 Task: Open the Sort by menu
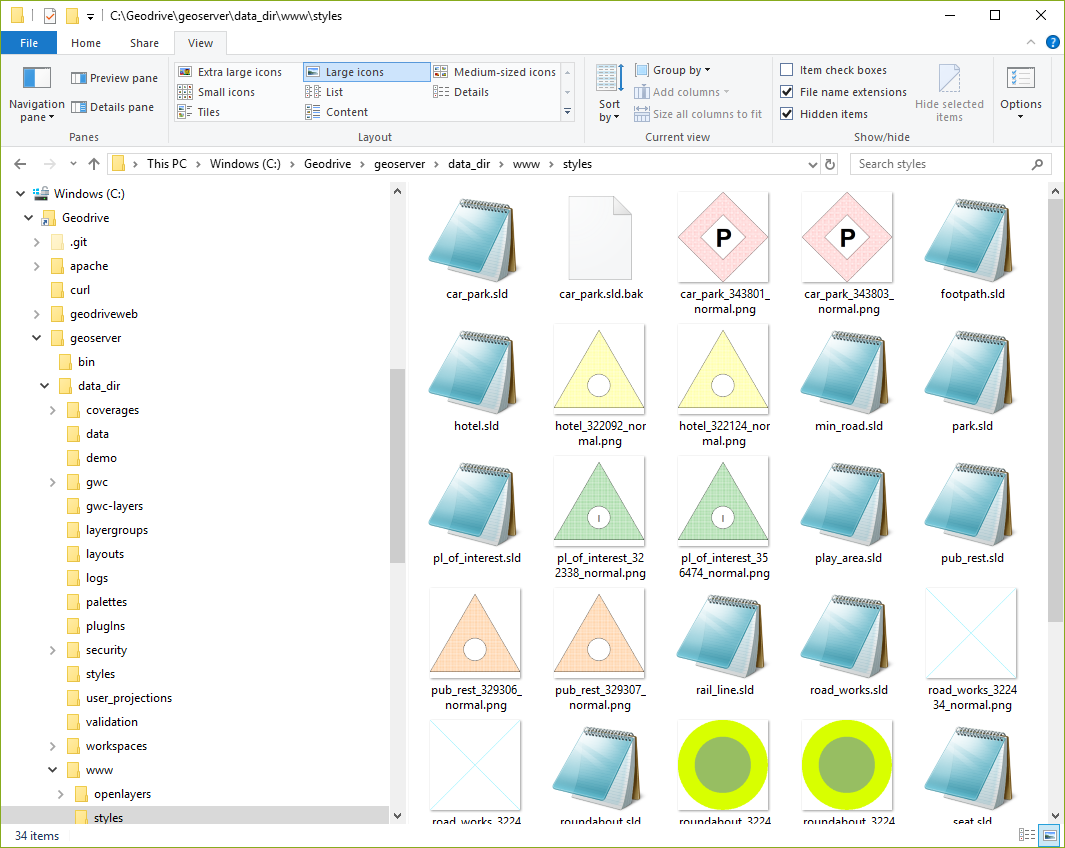click(609, 93)
